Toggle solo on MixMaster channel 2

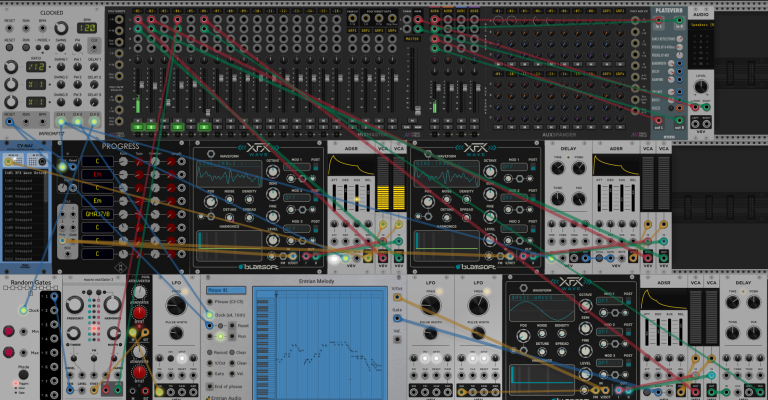[x=151, y=127]
